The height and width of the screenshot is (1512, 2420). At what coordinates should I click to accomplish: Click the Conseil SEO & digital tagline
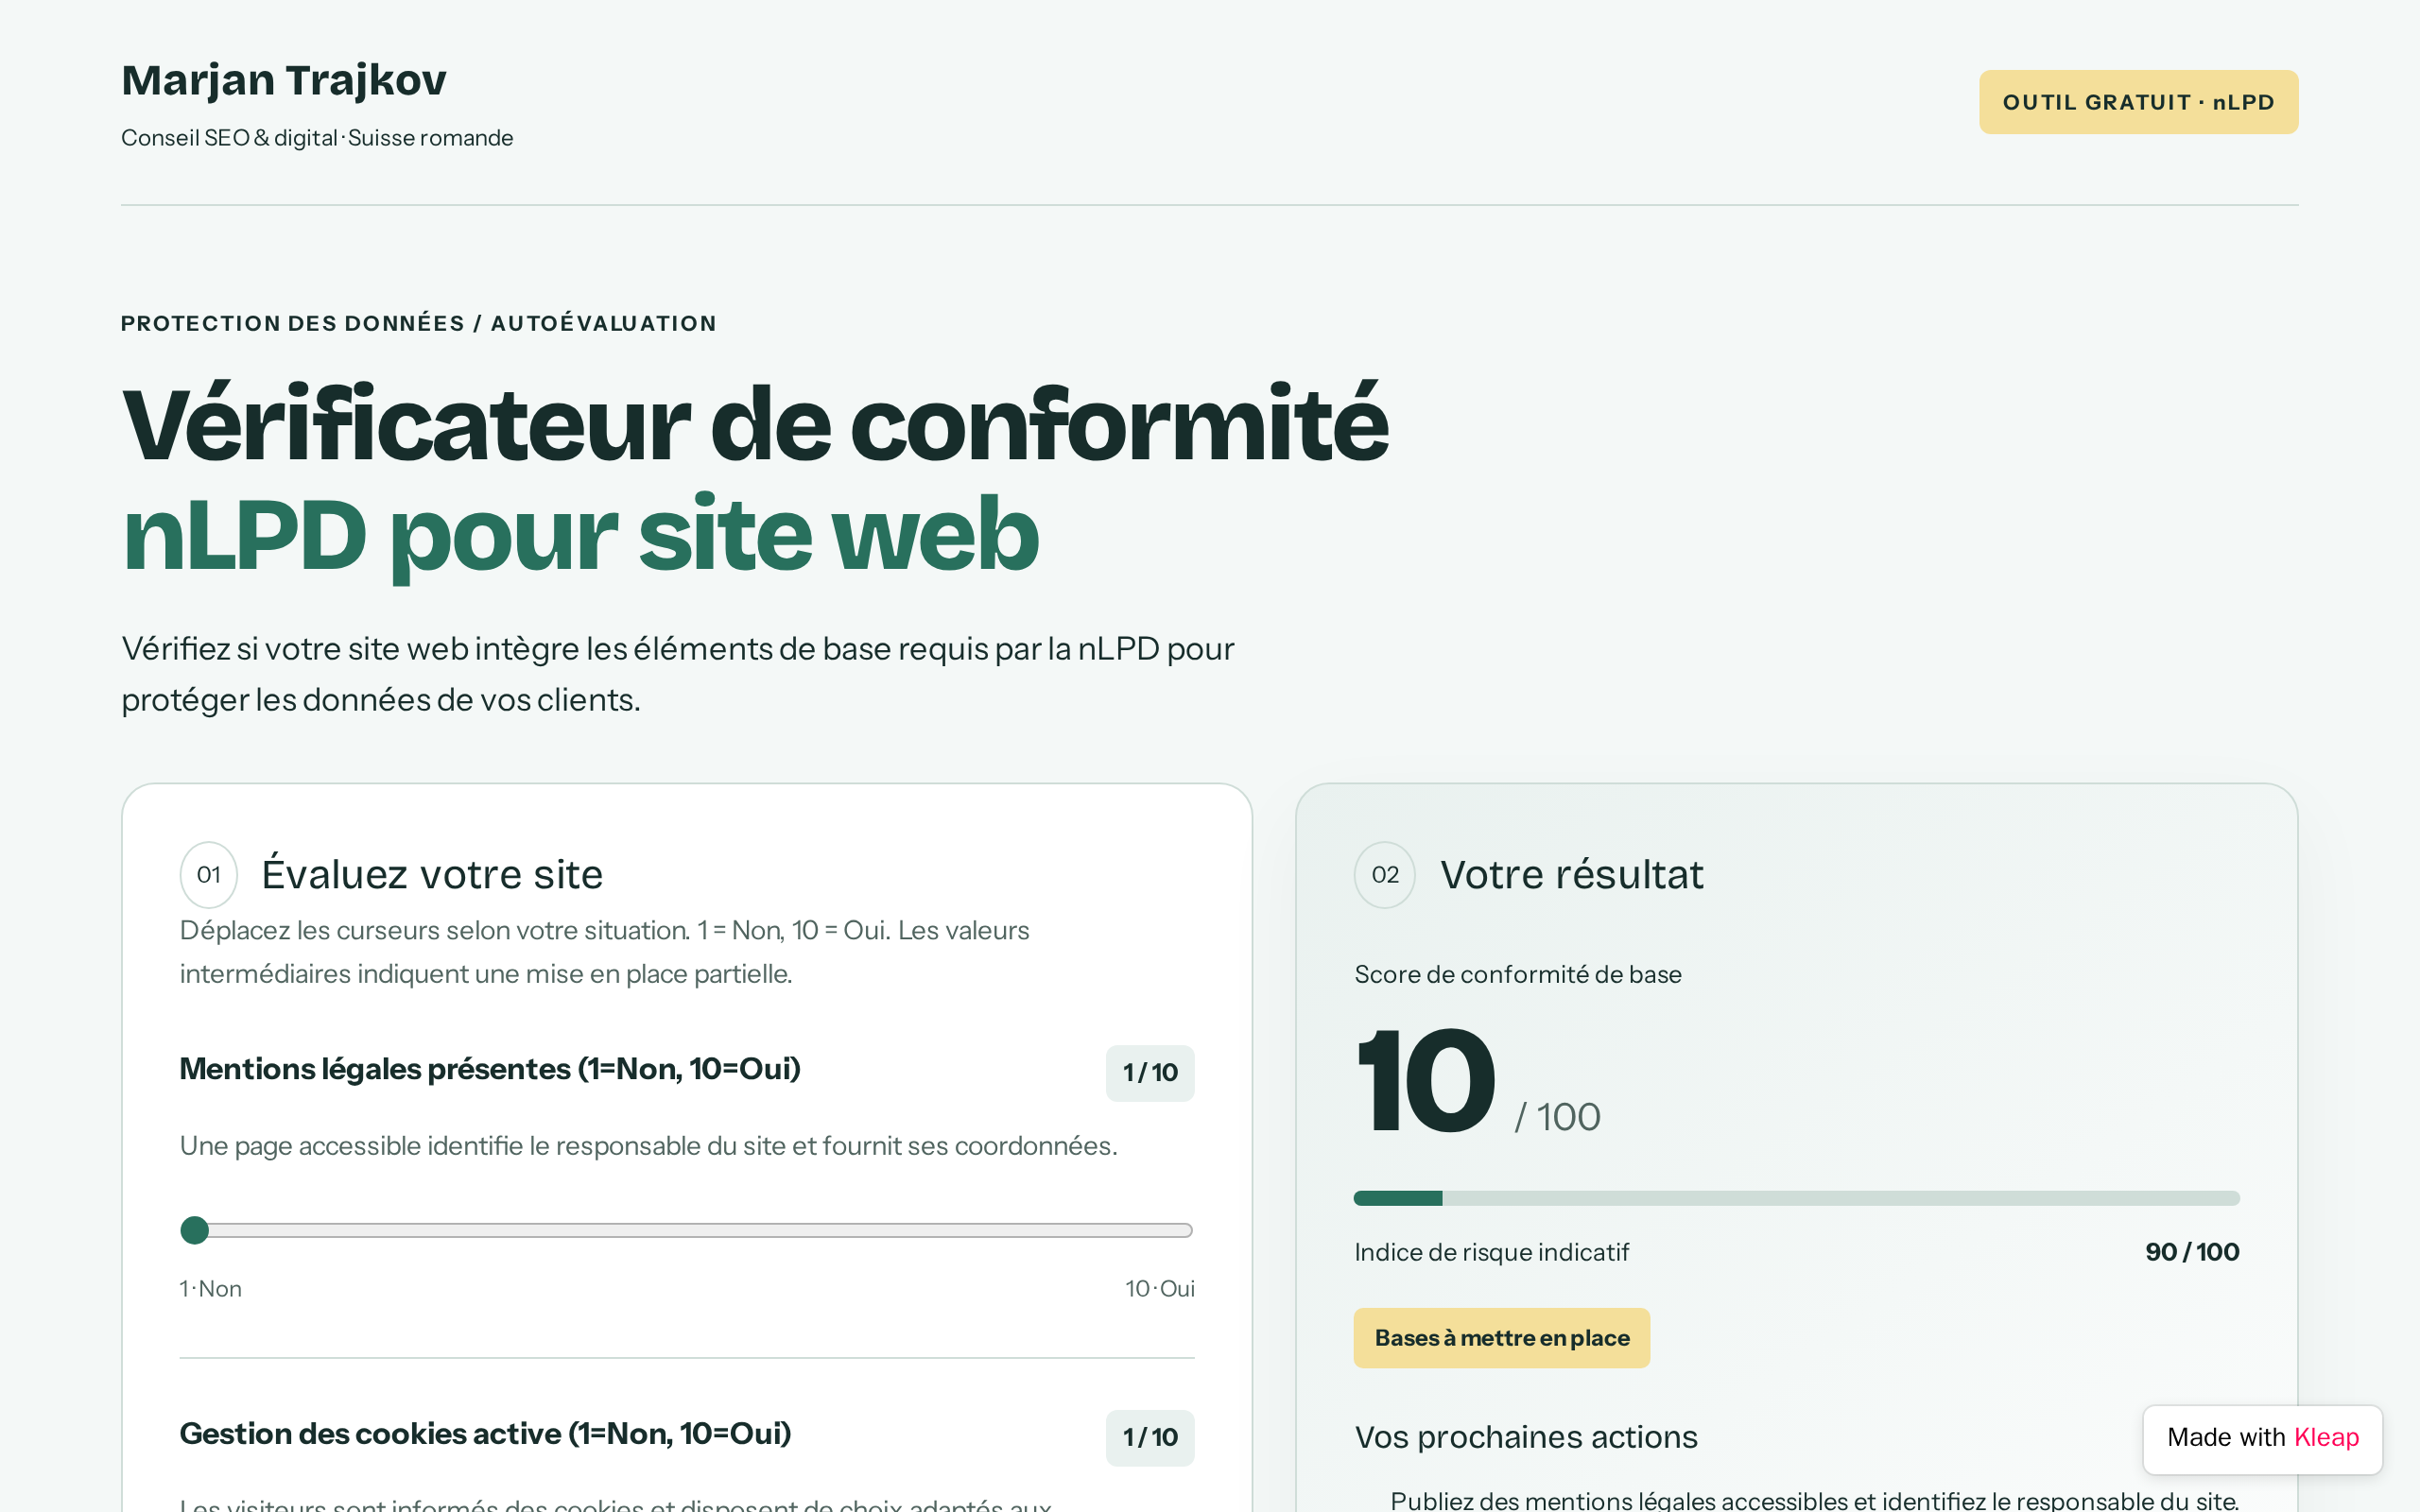[x=317, y=138]
